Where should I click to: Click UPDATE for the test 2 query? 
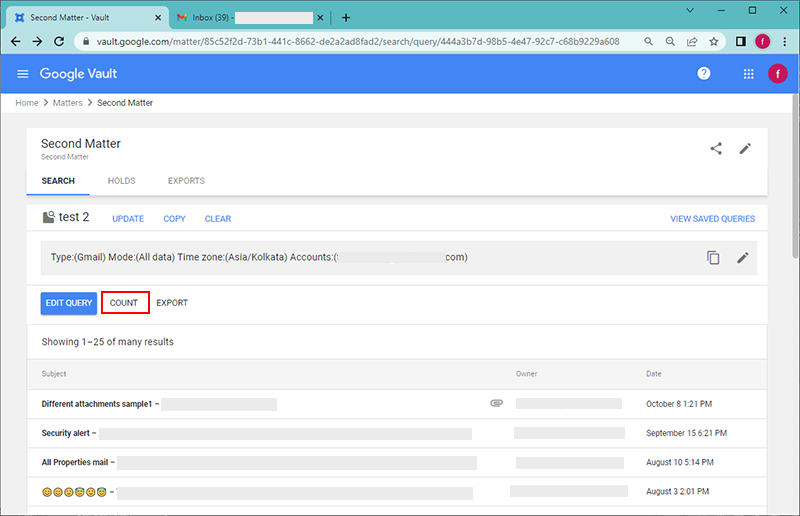click(x=128, y=218)
